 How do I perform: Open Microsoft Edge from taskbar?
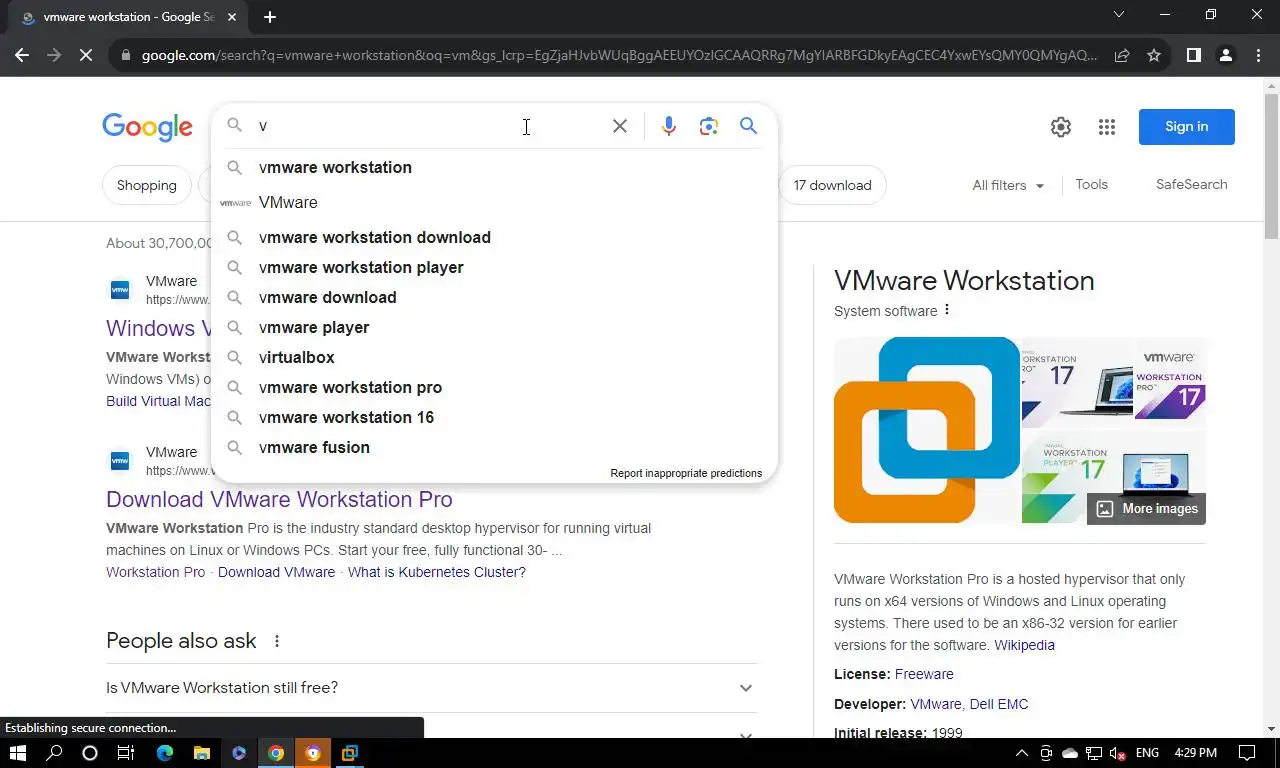pyautogui.click(x=164, y=753)
